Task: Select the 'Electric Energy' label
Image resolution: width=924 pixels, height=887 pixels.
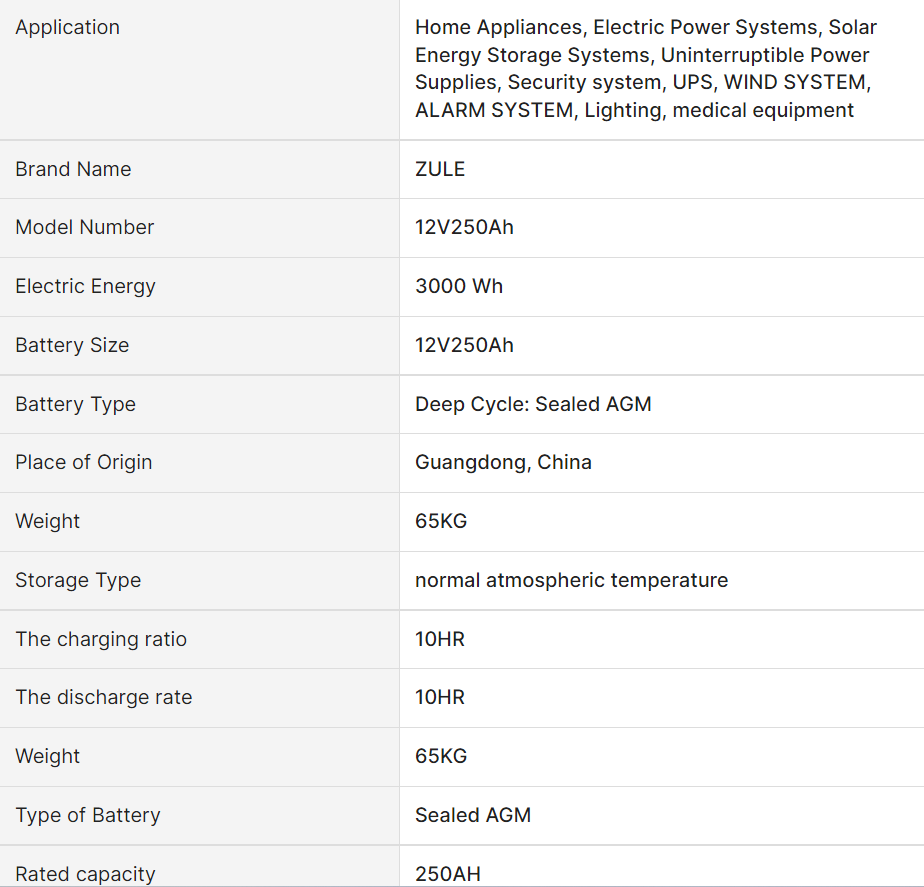Action: [85, 286]
